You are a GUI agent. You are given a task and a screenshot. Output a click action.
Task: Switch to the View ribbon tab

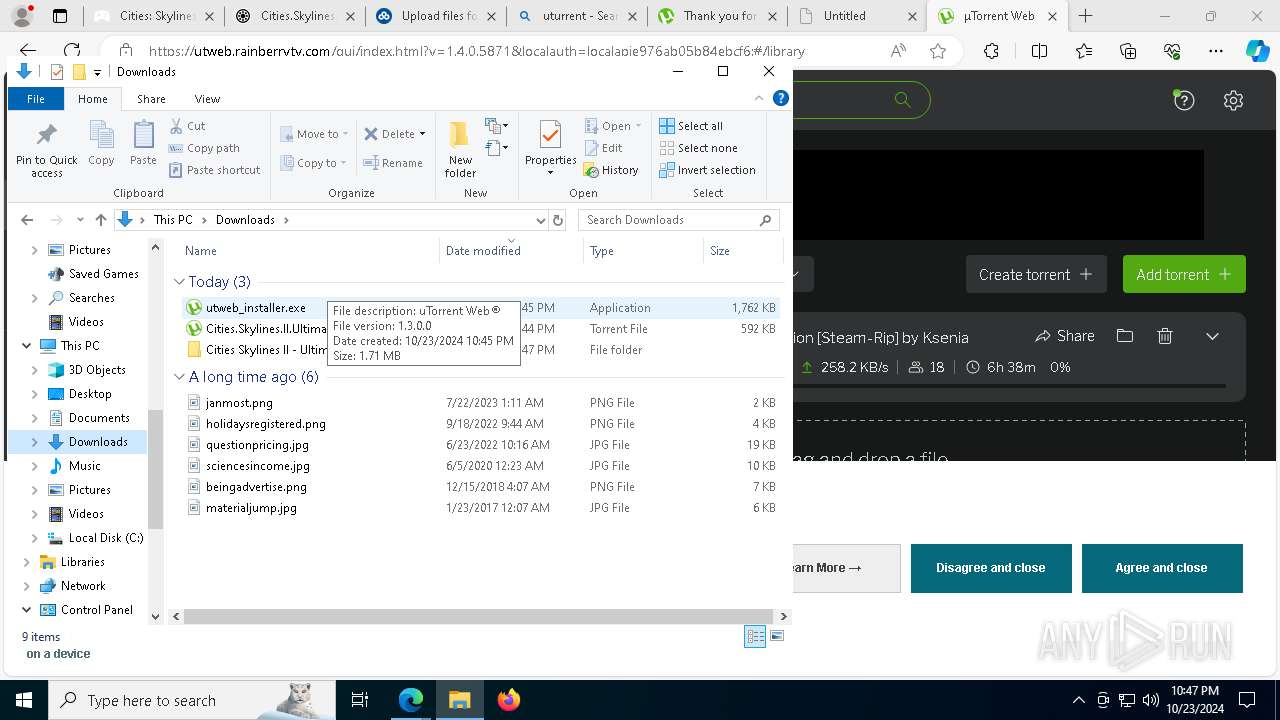coord(207,99)
